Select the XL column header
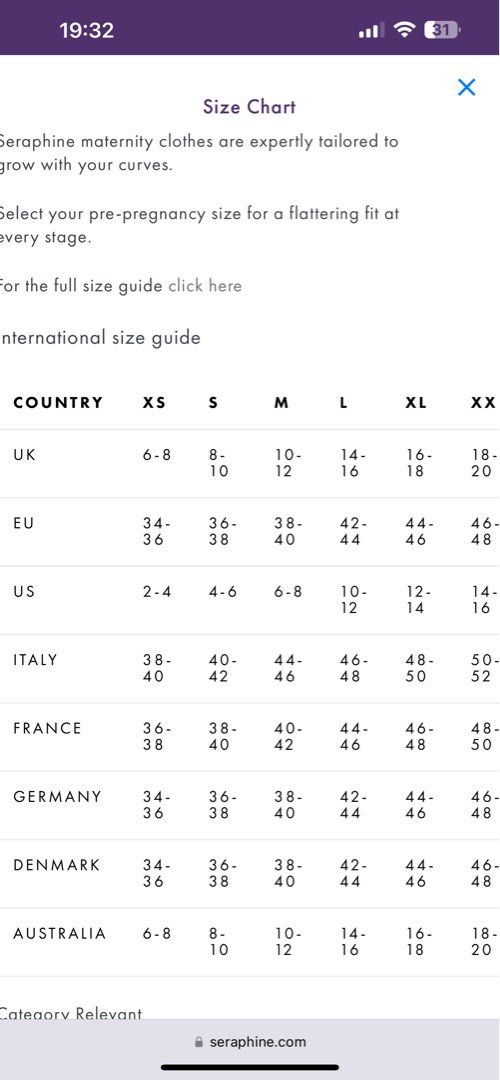The width and height of the screenshot is (500, 1080). 416,402
